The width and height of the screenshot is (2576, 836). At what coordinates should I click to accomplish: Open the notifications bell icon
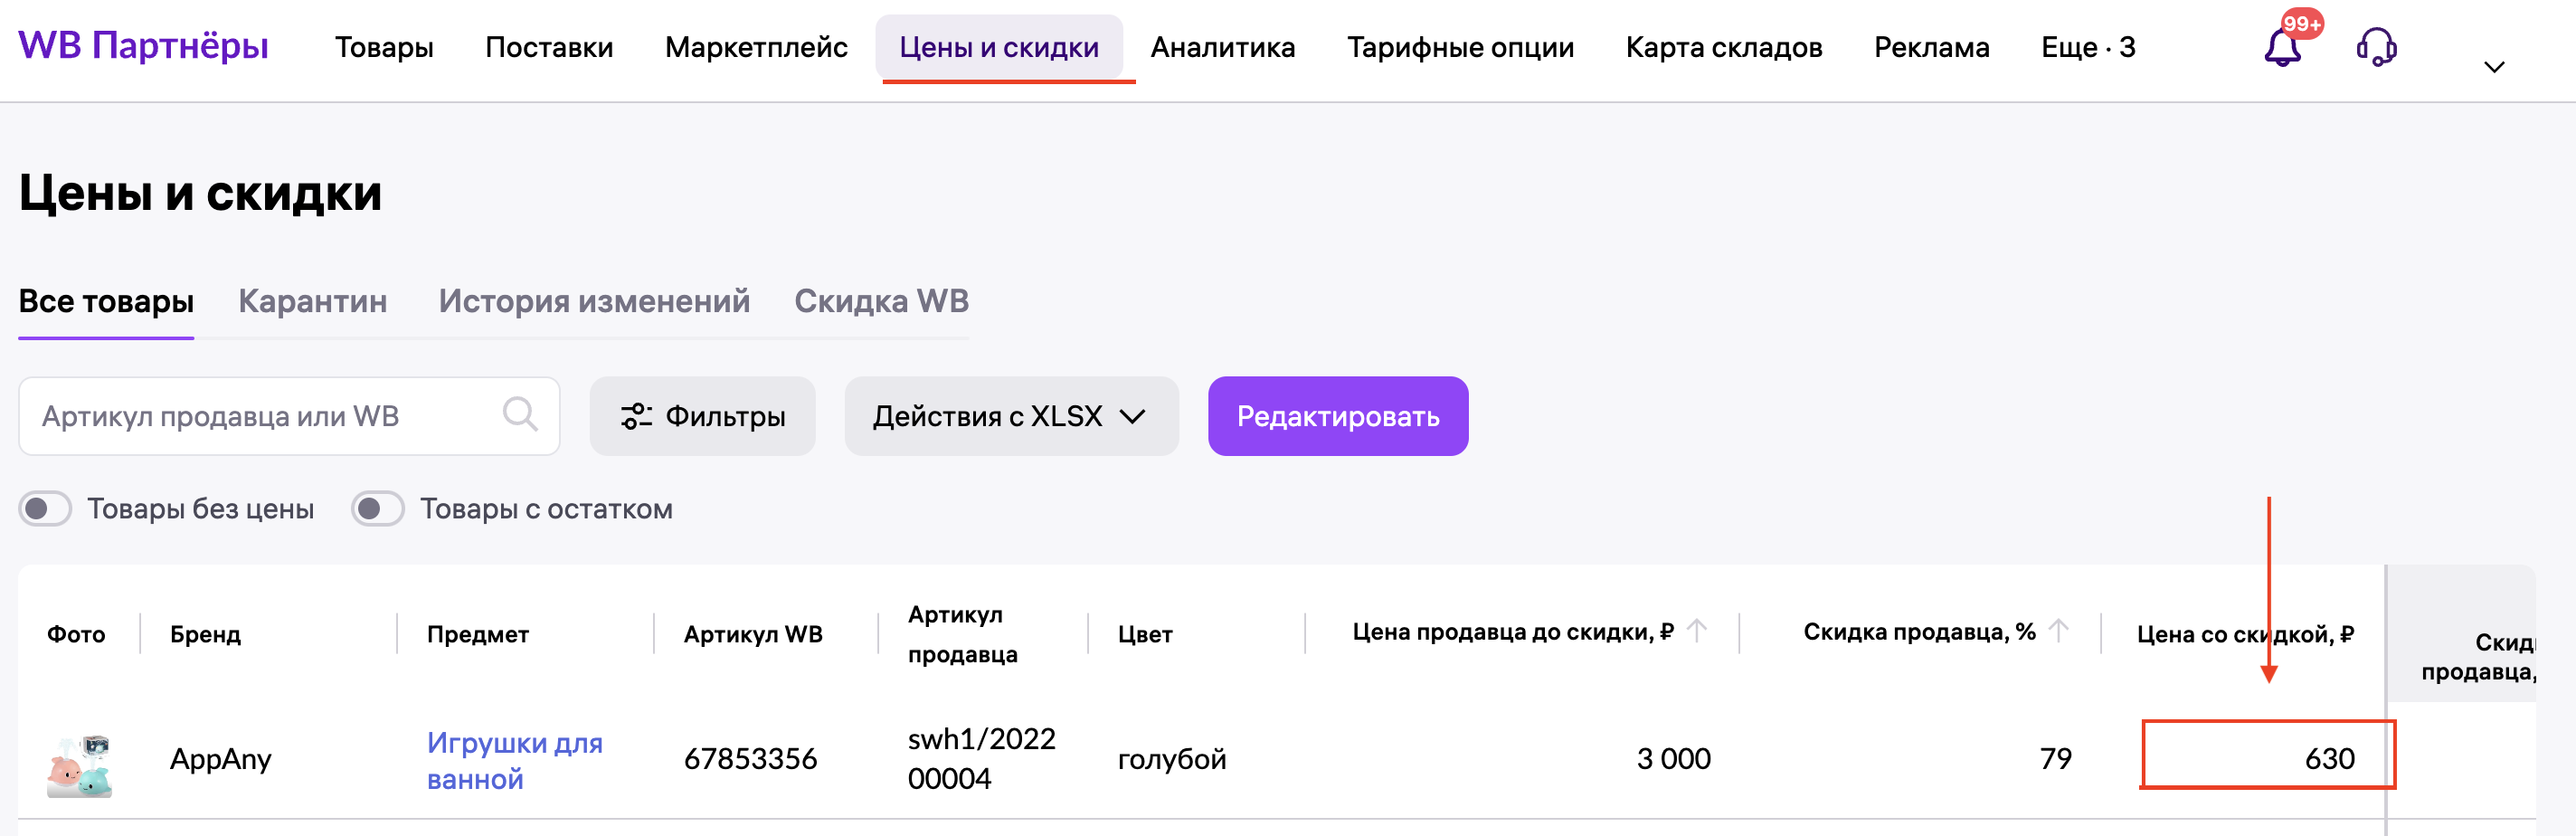[x=2282, y=47]
